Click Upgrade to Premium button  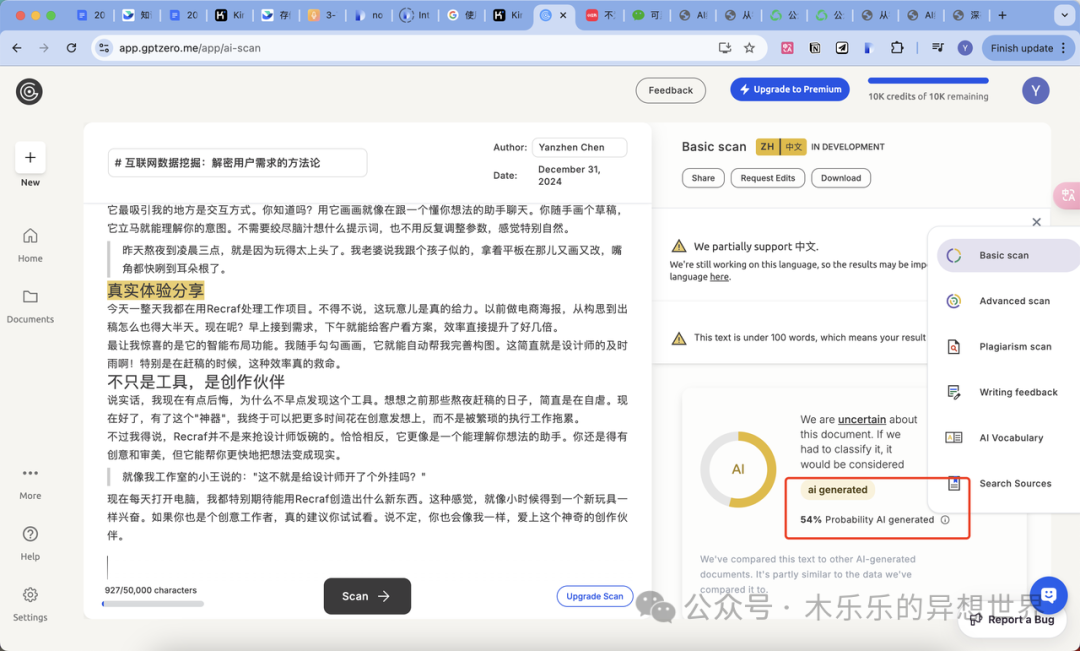pos(789,89)
